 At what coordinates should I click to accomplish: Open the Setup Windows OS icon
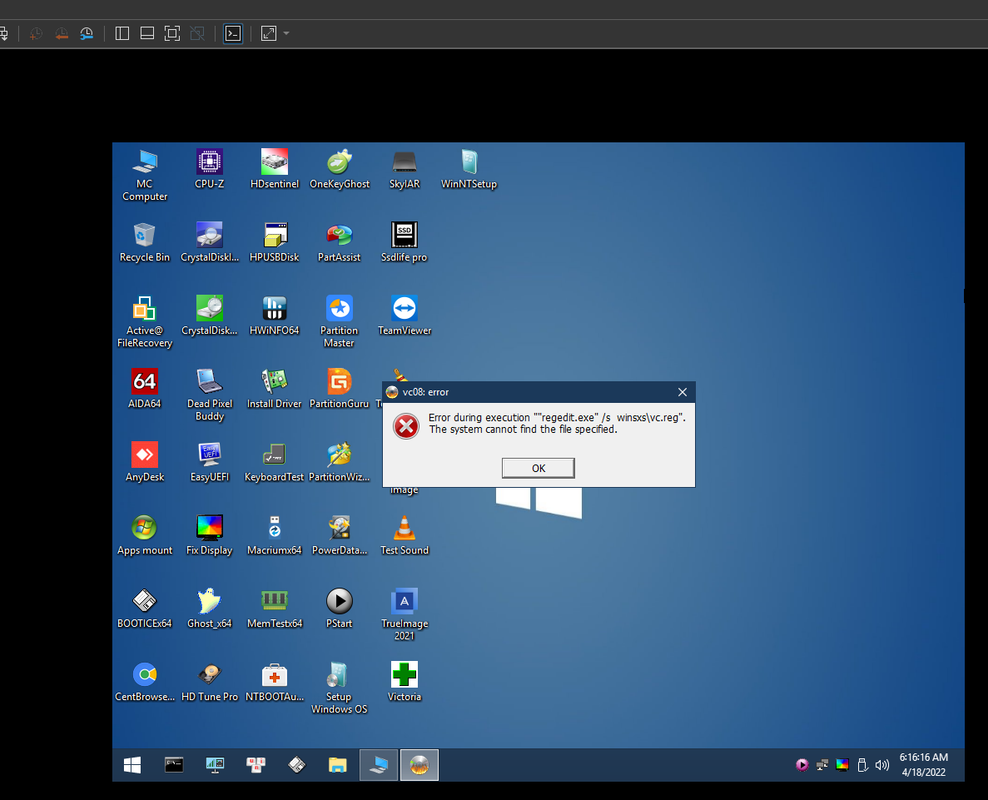339,687
